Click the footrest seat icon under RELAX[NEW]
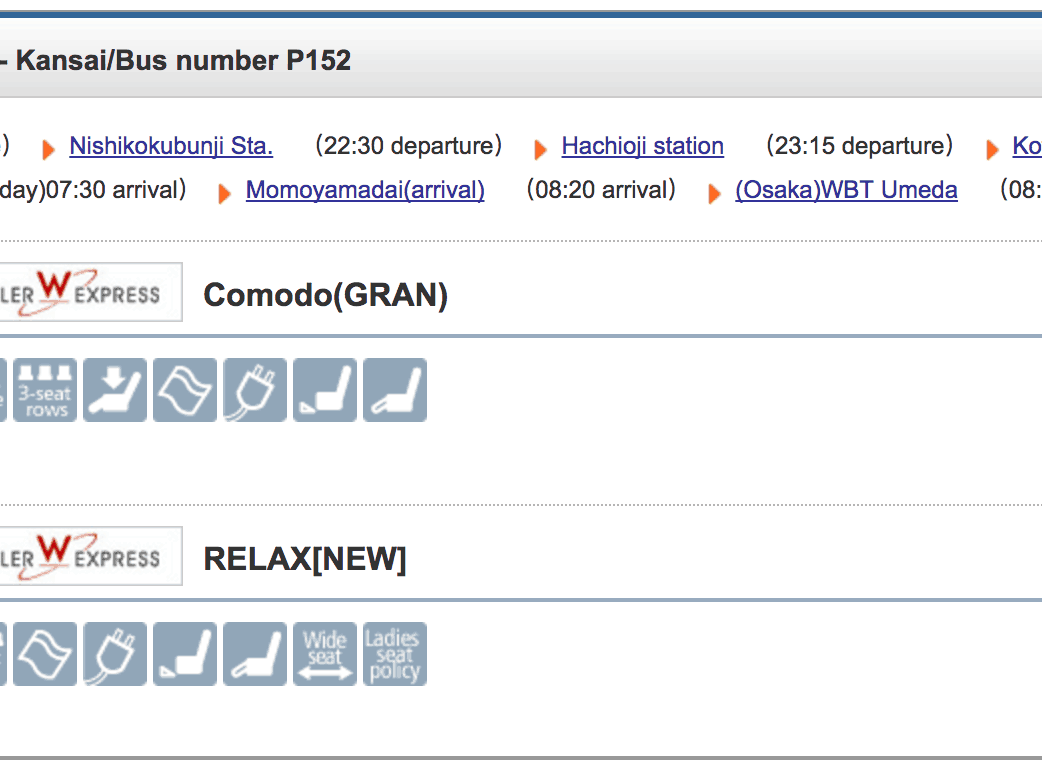Image resolution: width=1042 pixels, height=772 pixels. [185, 654]
